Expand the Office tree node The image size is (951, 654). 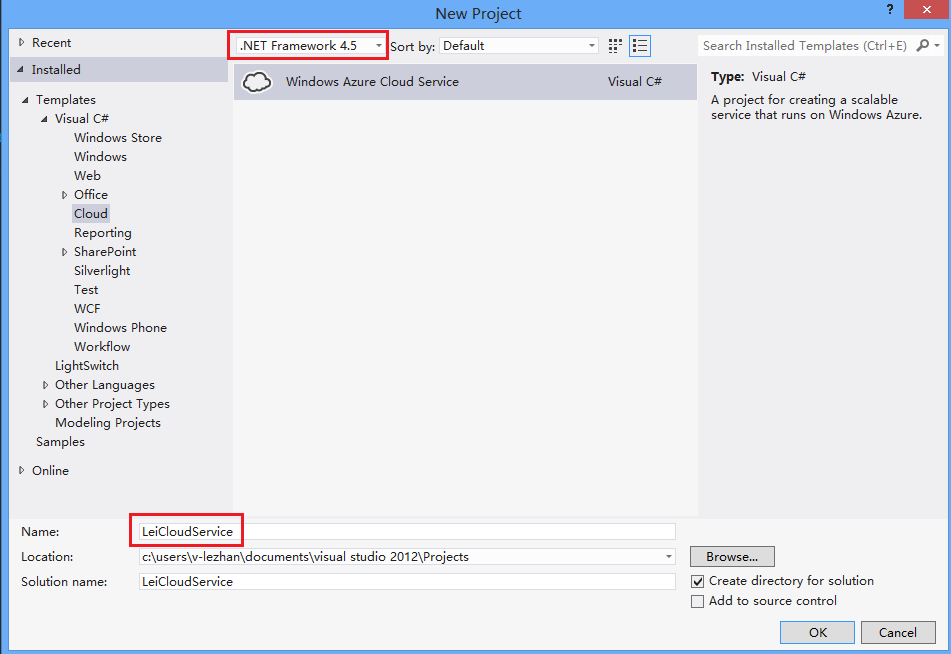64,195
